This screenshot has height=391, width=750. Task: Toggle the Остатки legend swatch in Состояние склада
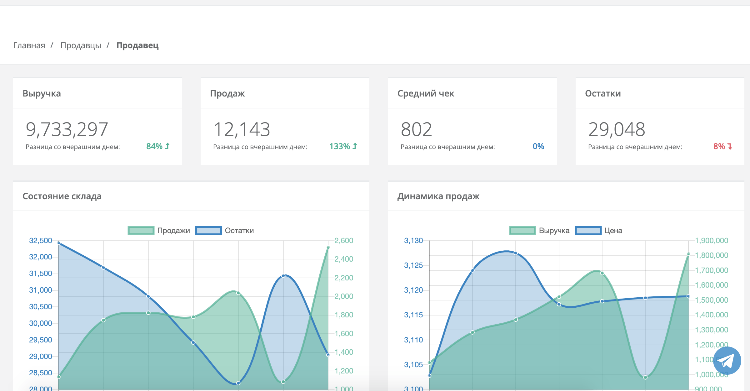209,230
